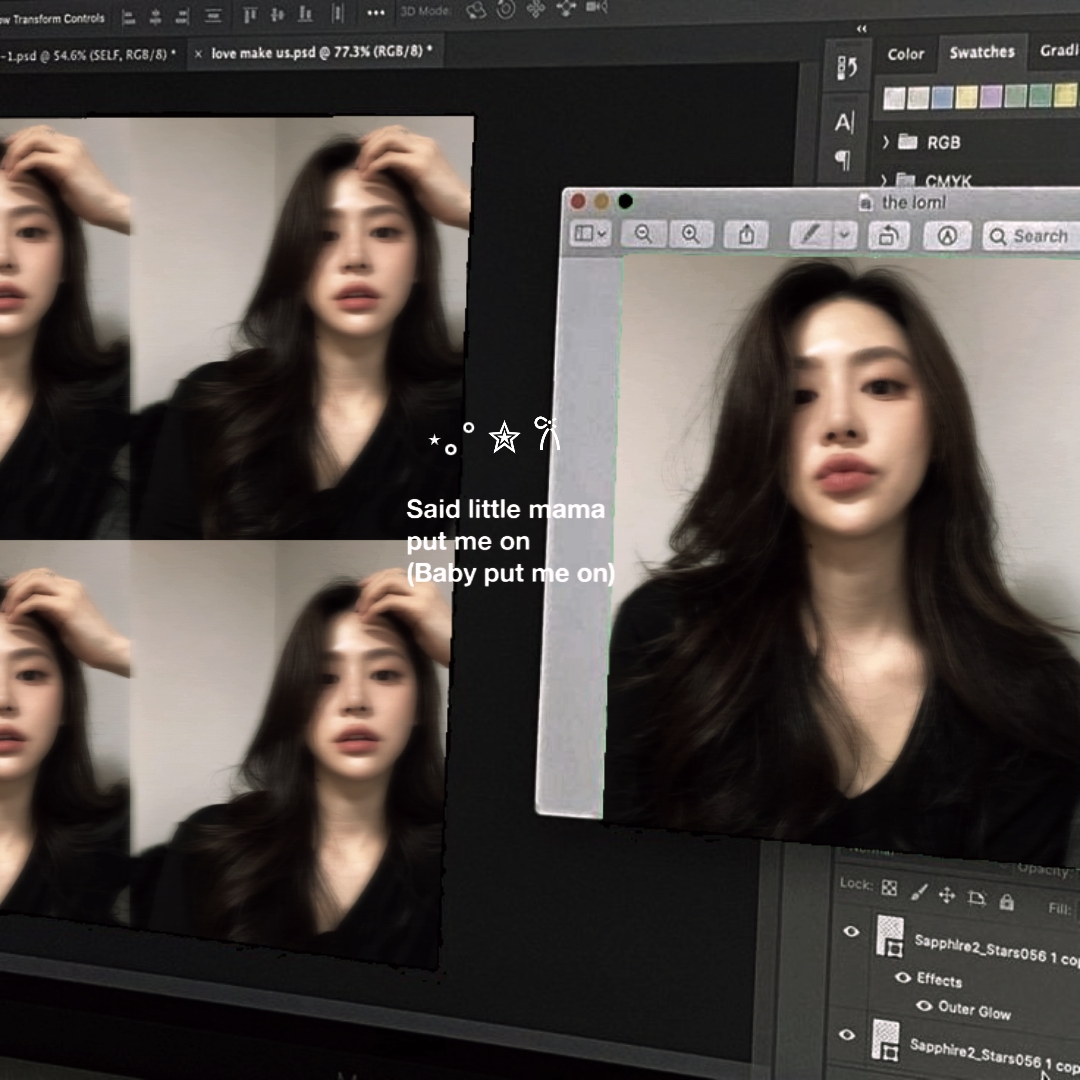Hide the top Sapphire2_Stars056 layer
The width and height of the screenshot is (1080, 1080).
(x=852, y=931)
